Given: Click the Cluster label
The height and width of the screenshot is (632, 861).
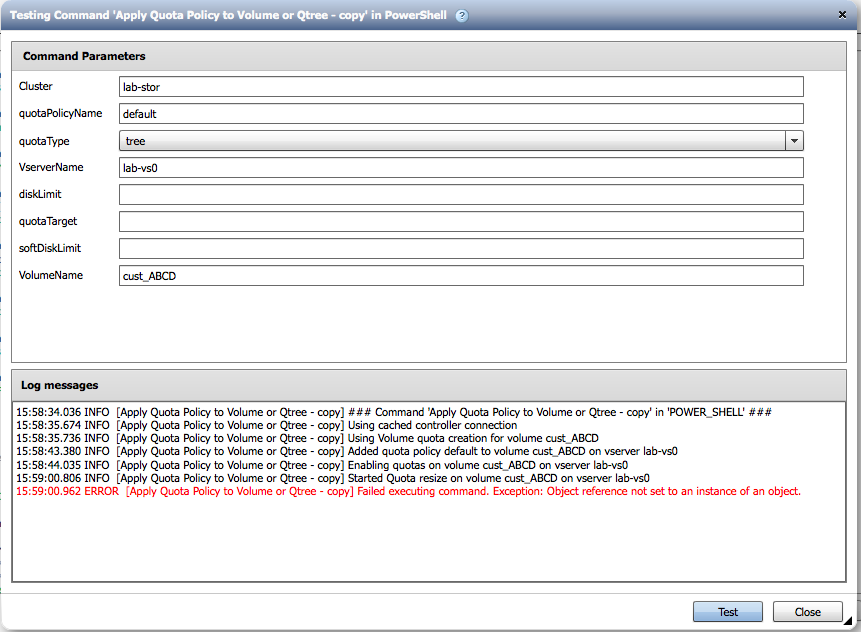Looking at the screenshot, I should [36, 86].
